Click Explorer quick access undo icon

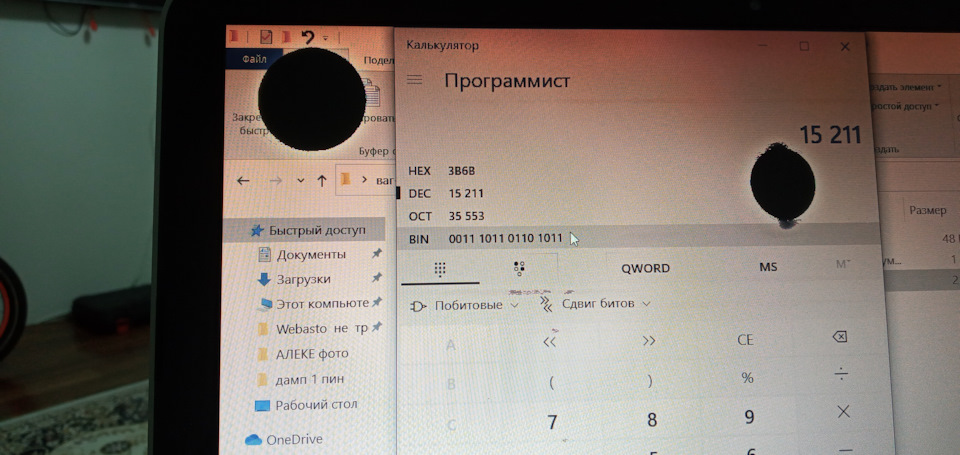point(308,38)
